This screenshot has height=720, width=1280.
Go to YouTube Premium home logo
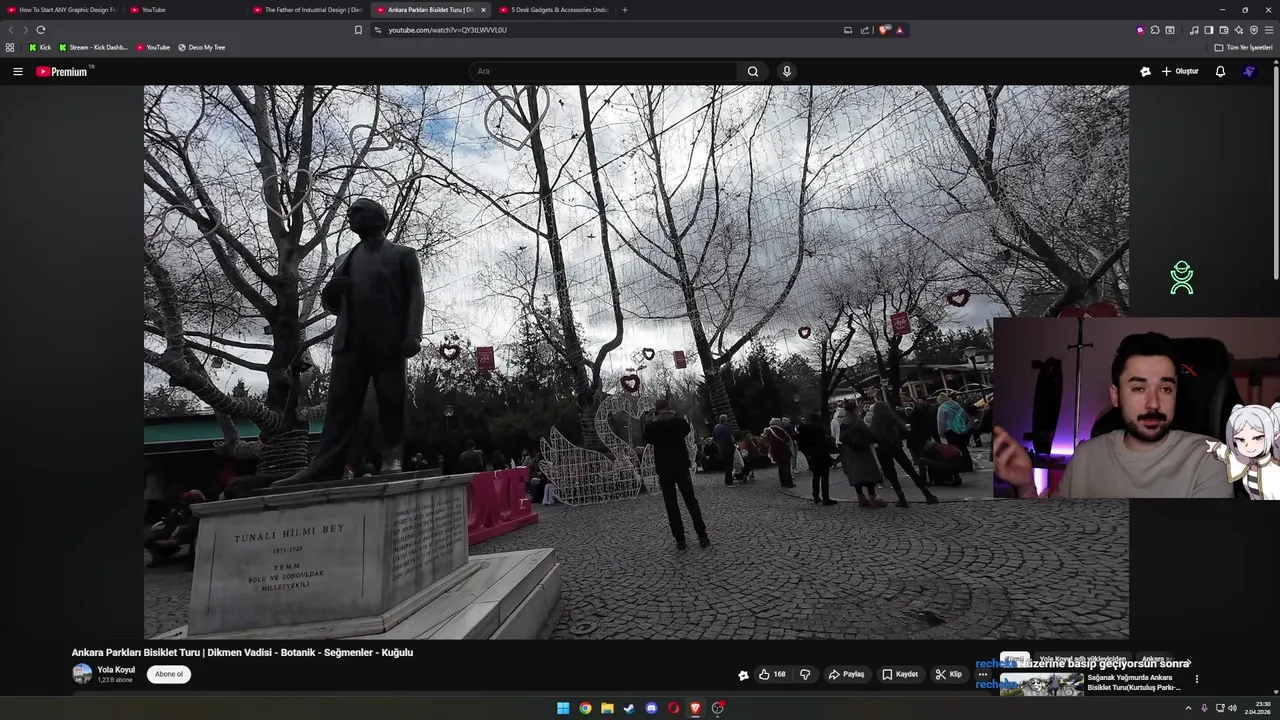[x=63, y=71]
